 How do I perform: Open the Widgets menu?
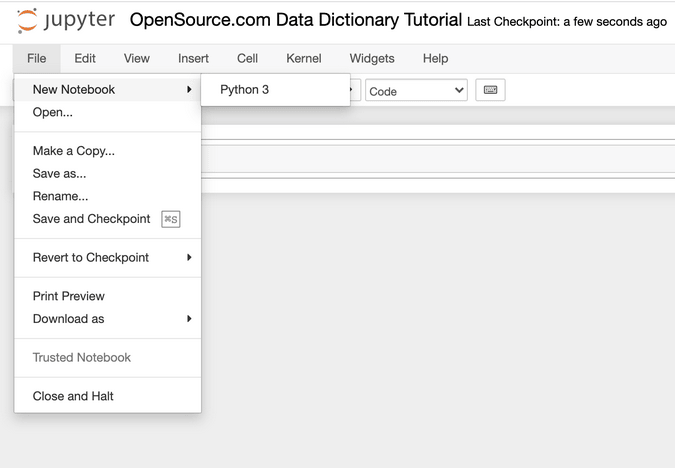pos(372,59)
